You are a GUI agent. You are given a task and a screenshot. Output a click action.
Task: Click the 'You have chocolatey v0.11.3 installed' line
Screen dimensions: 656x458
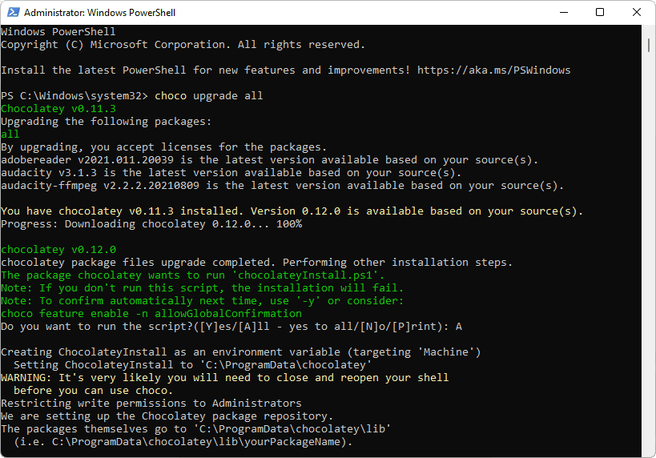tap(292, 211)
